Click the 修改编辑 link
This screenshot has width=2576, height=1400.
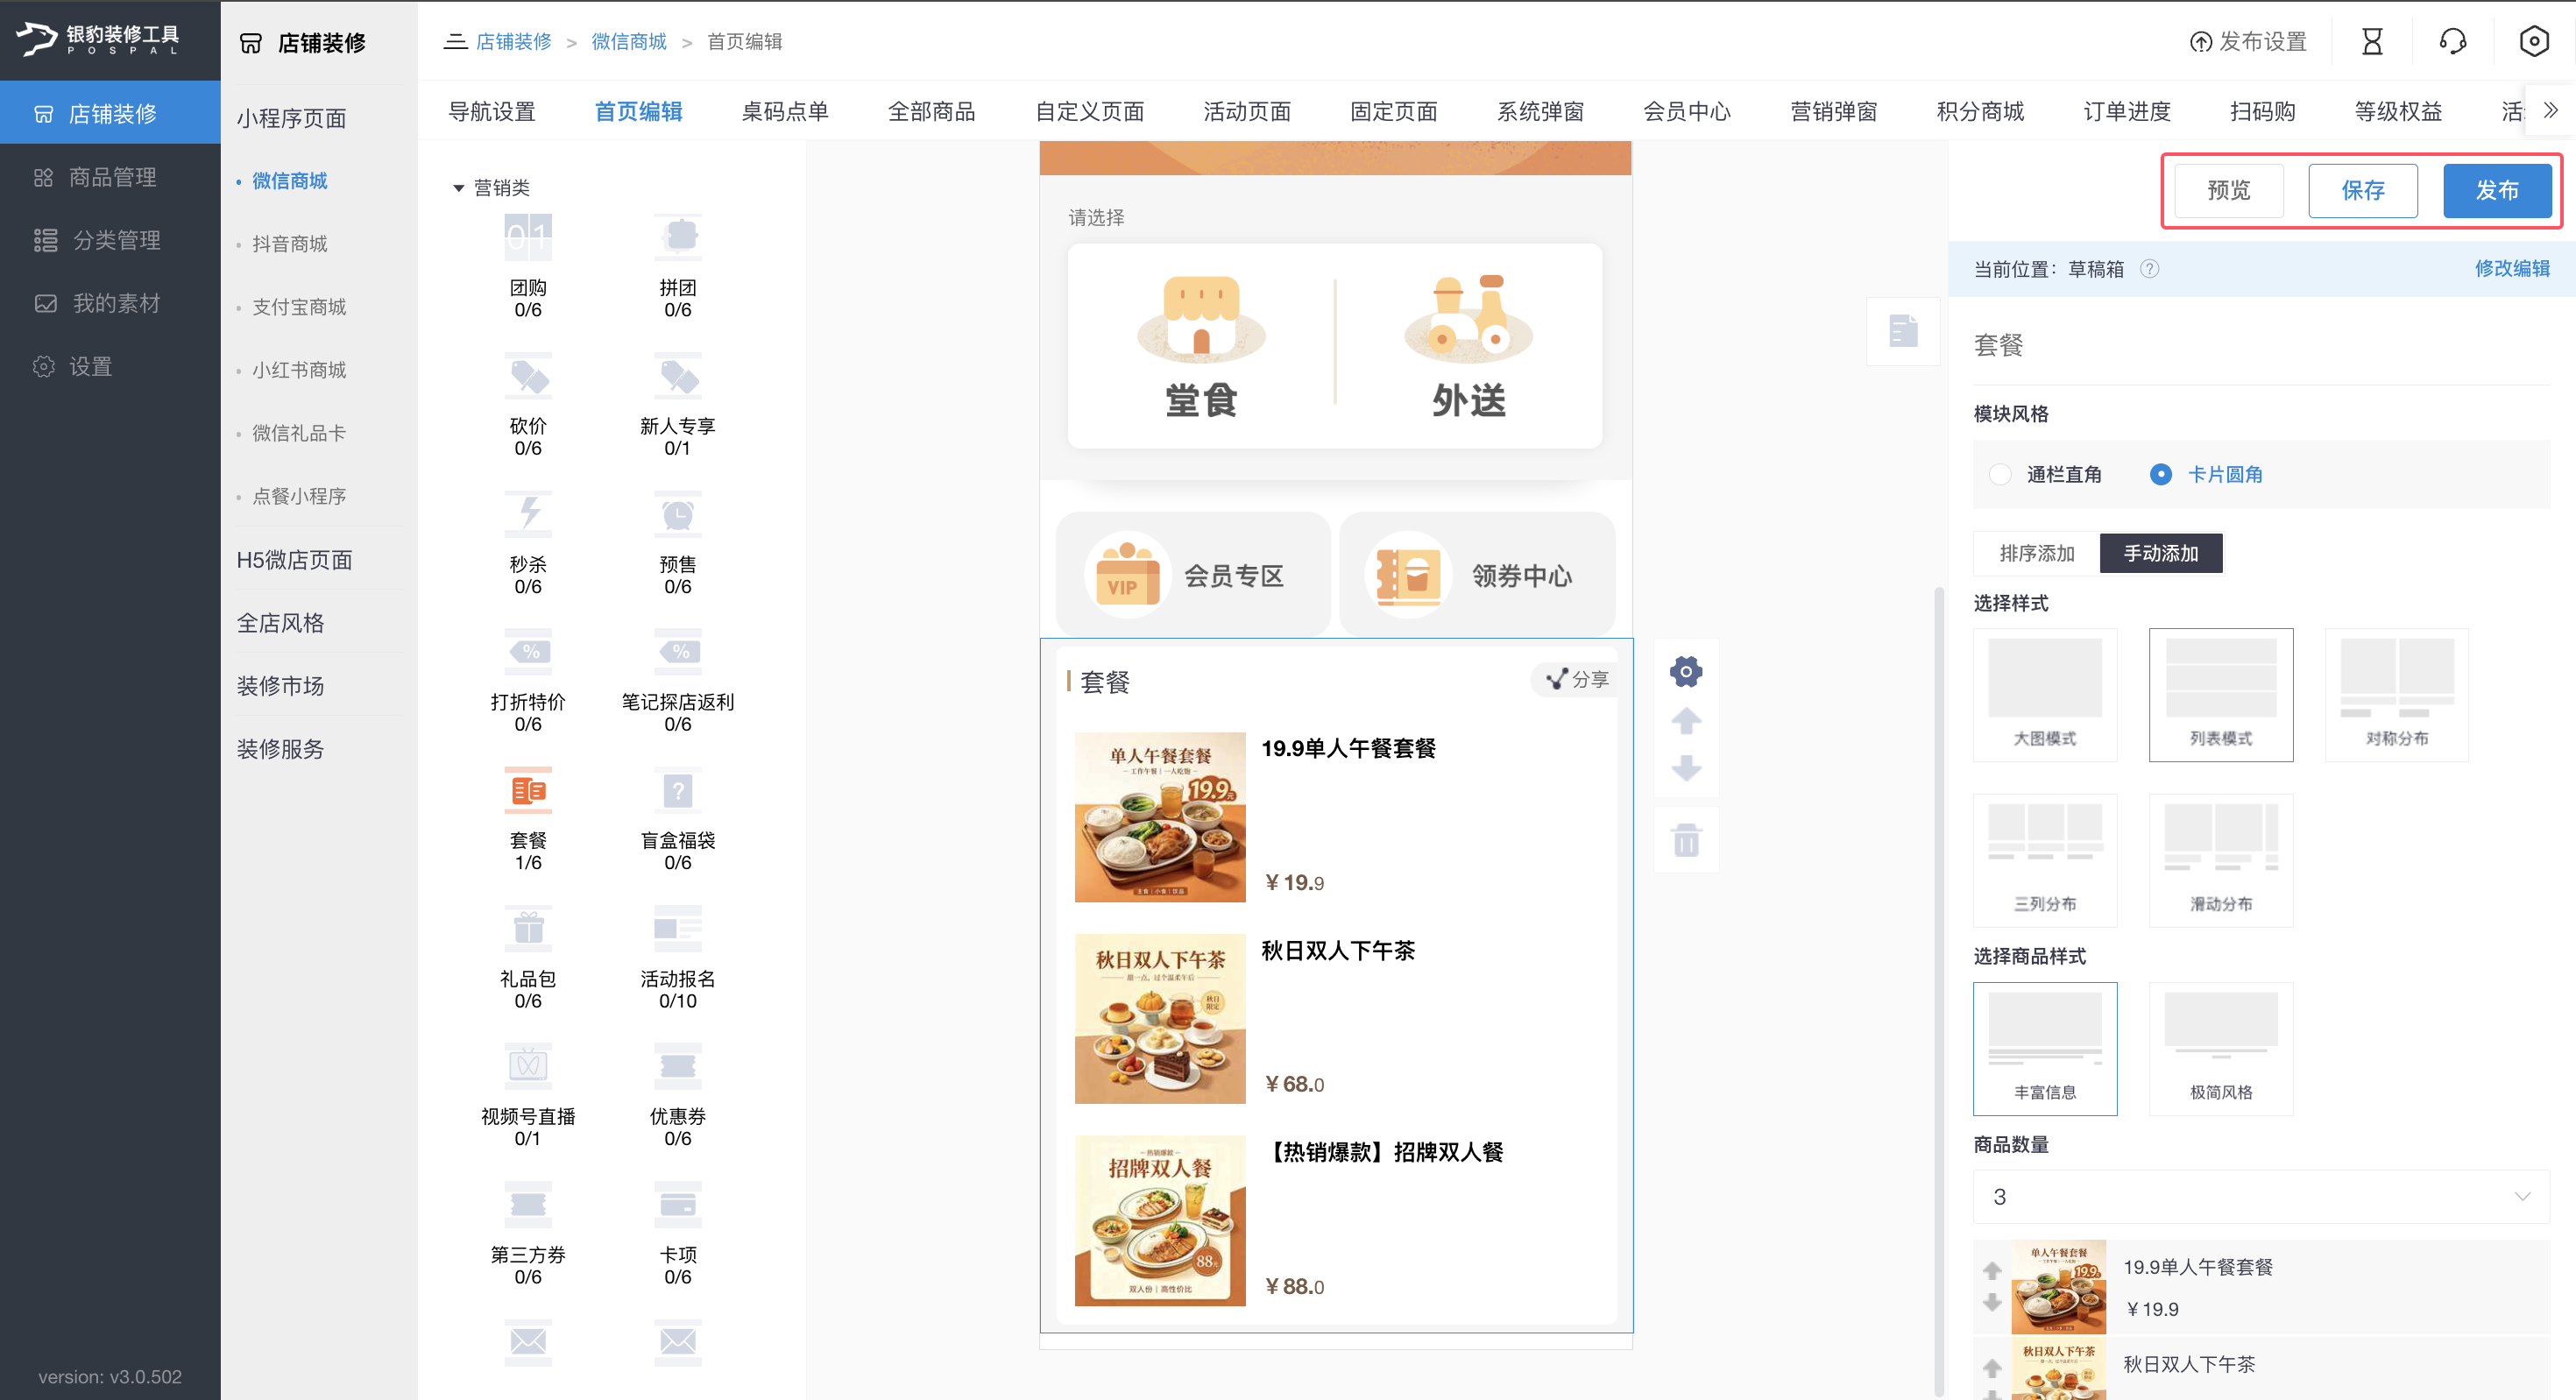click(2511, 268)
